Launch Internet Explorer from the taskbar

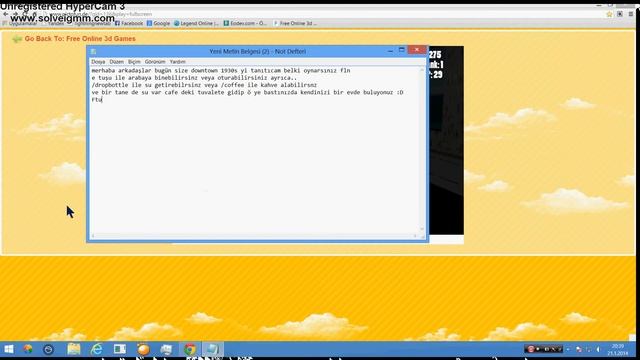(x=97, y=349)
